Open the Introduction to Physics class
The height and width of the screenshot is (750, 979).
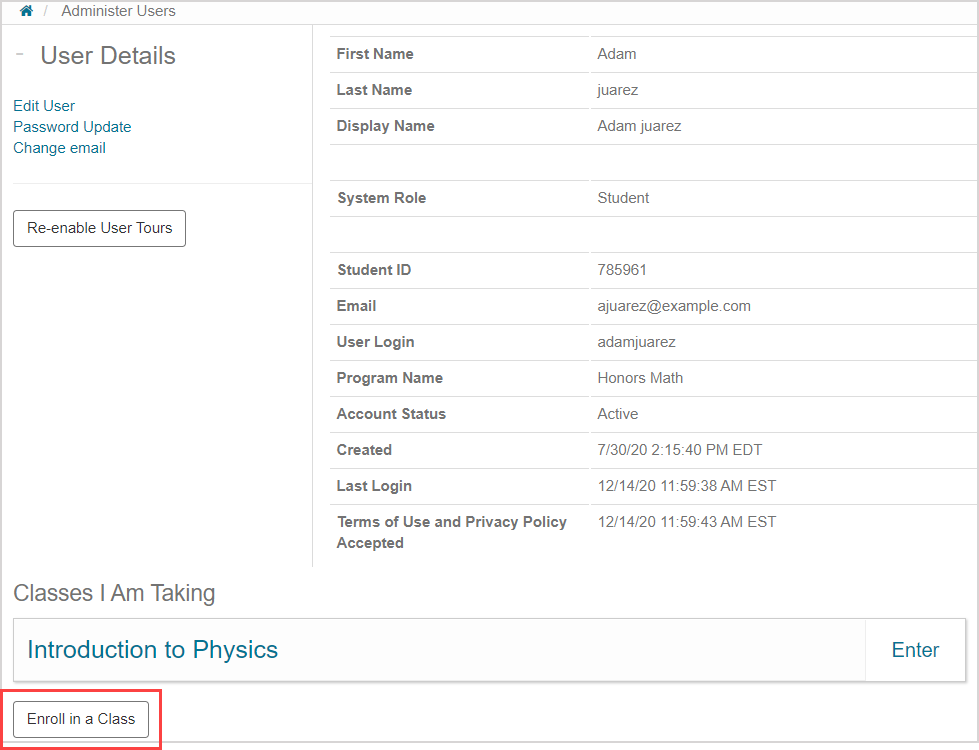pyautogui.click(x=152, y=650)
